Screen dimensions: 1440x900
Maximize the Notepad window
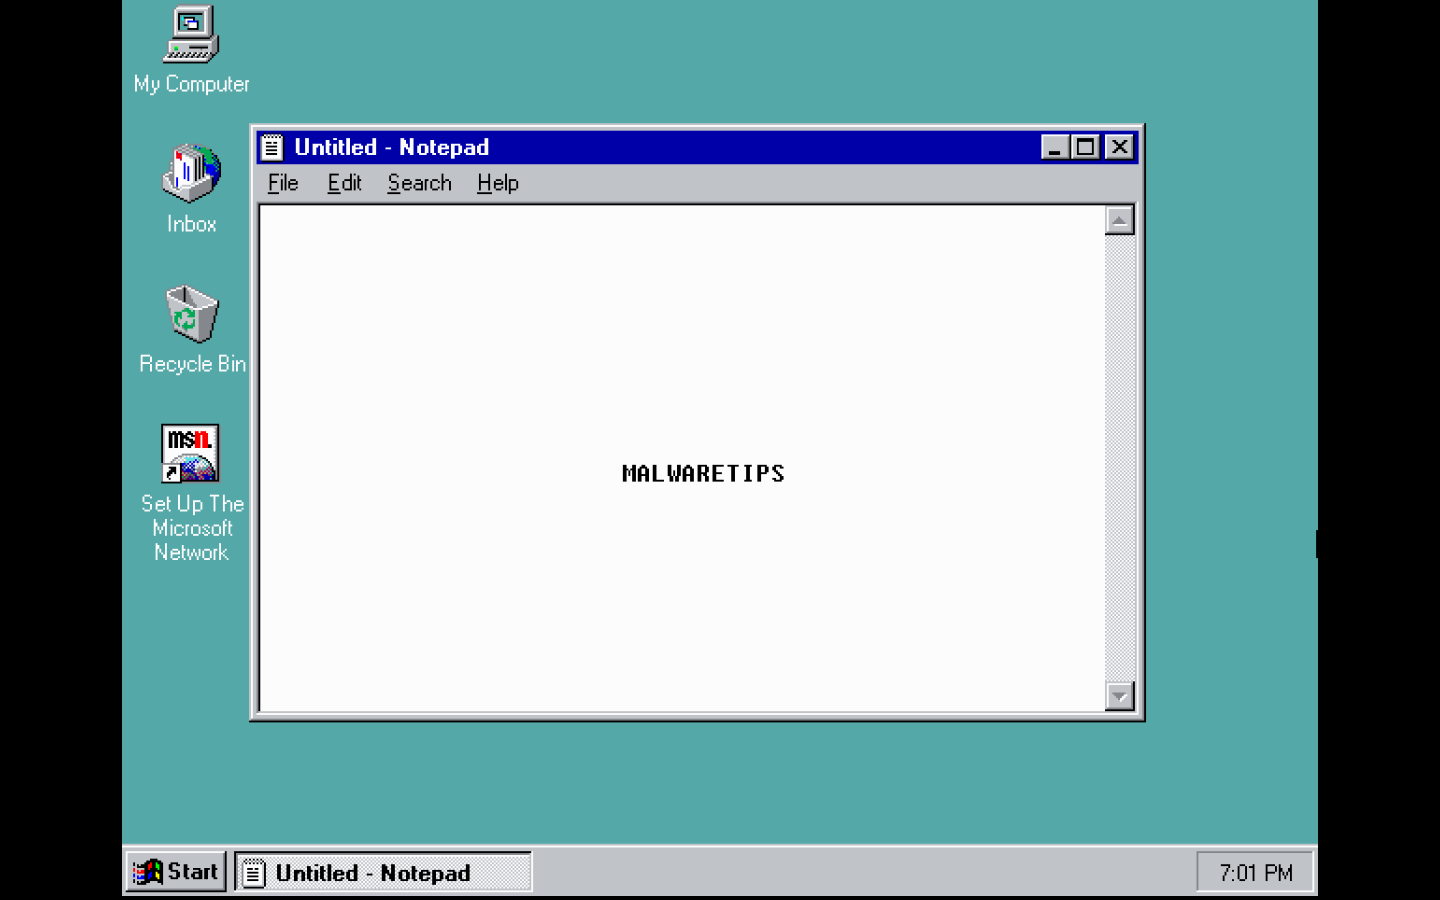(1085, 148)
